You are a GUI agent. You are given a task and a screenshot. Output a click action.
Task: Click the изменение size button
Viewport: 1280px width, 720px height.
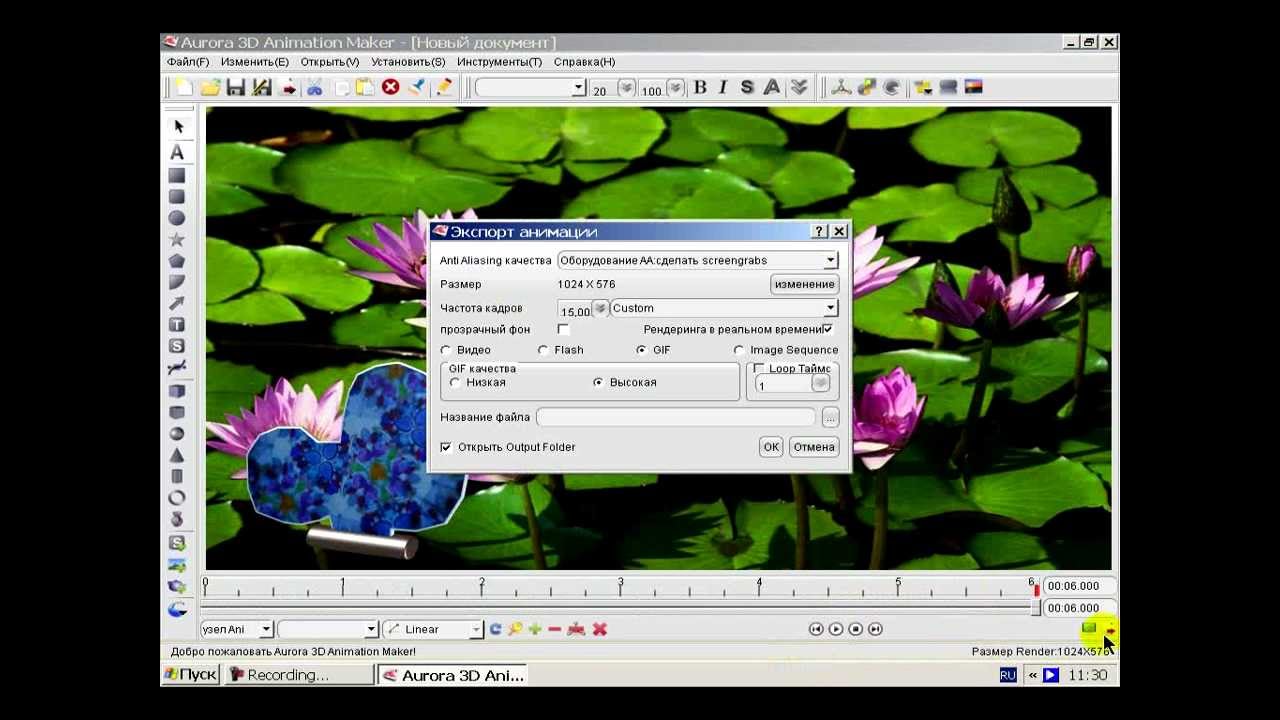pos(804,284)
